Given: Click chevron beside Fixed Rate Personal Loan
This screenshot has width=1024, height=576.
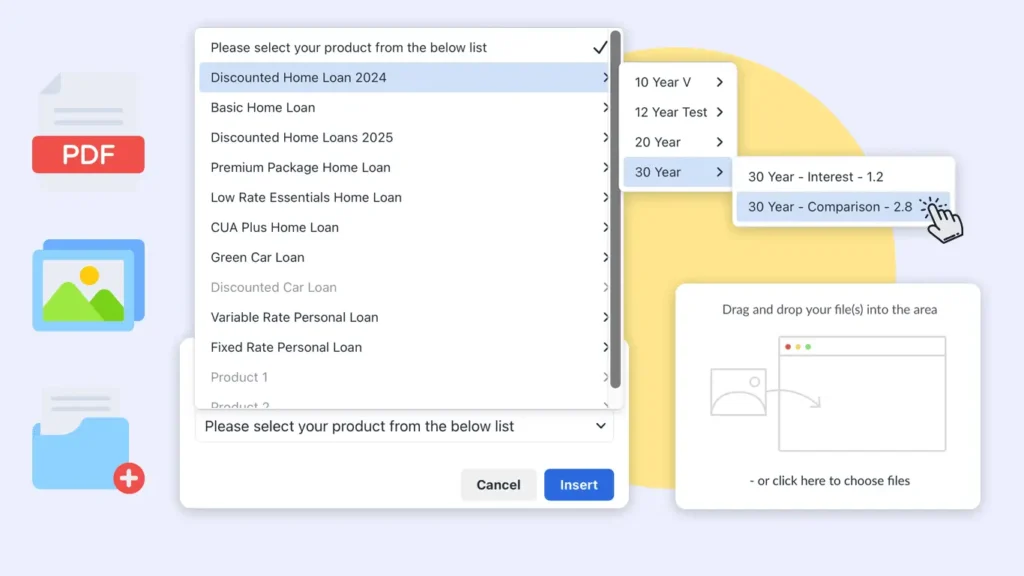Looking at the screenshot, I should pyautogui.click(x=605, y=347).
